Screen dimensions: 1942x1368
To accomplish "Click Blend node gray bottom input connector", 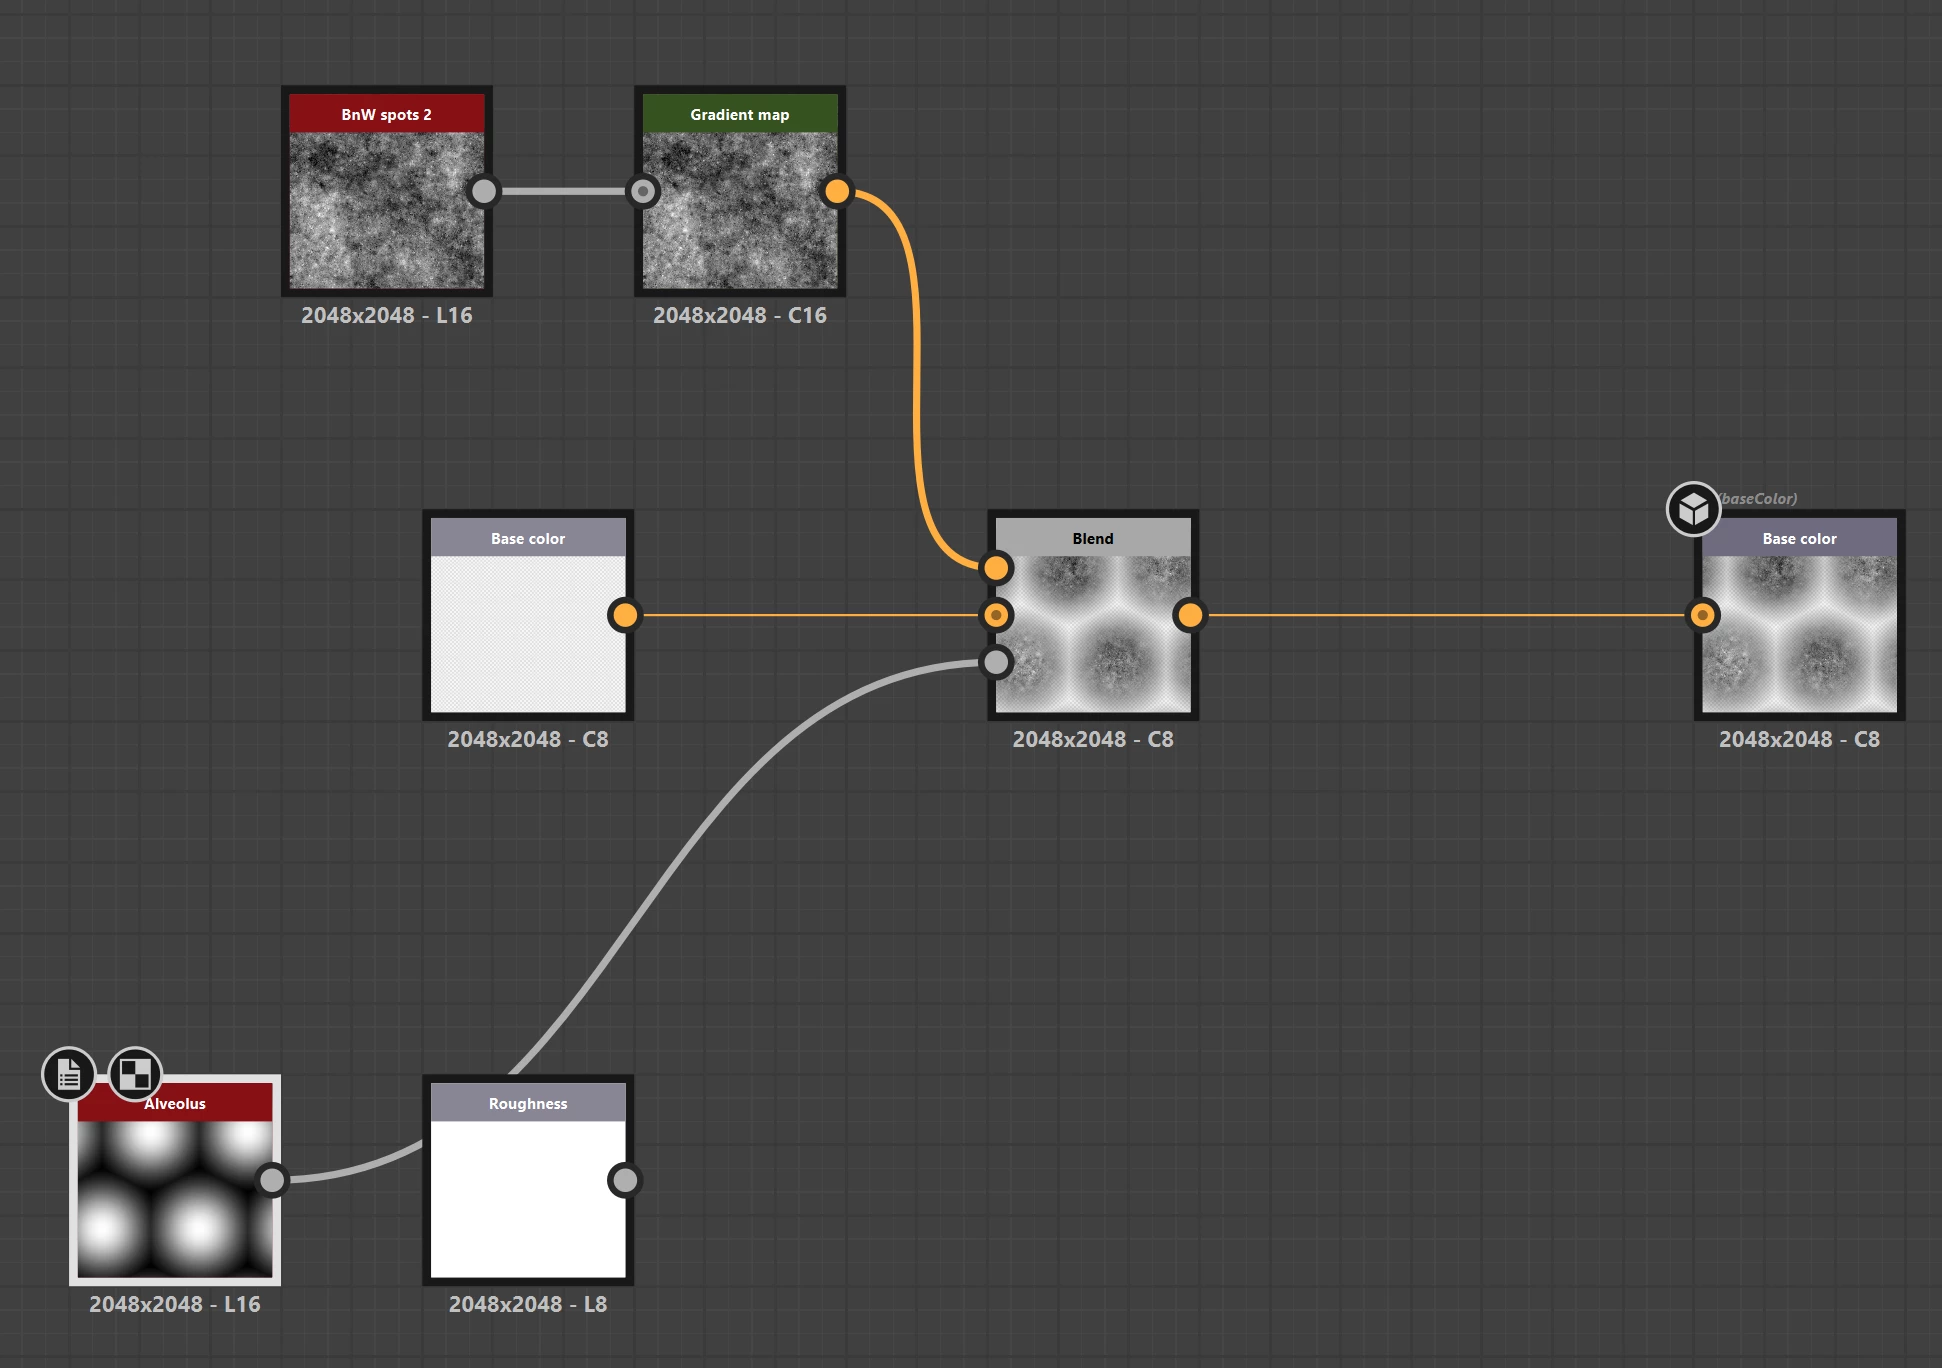I will [x=996, y=662].
